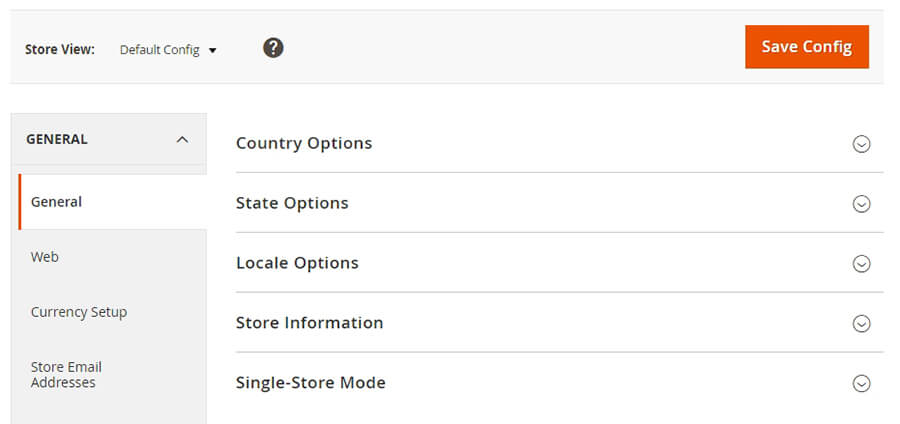
Task: Expand the State Options section title
Action: [x=292, y=203]
